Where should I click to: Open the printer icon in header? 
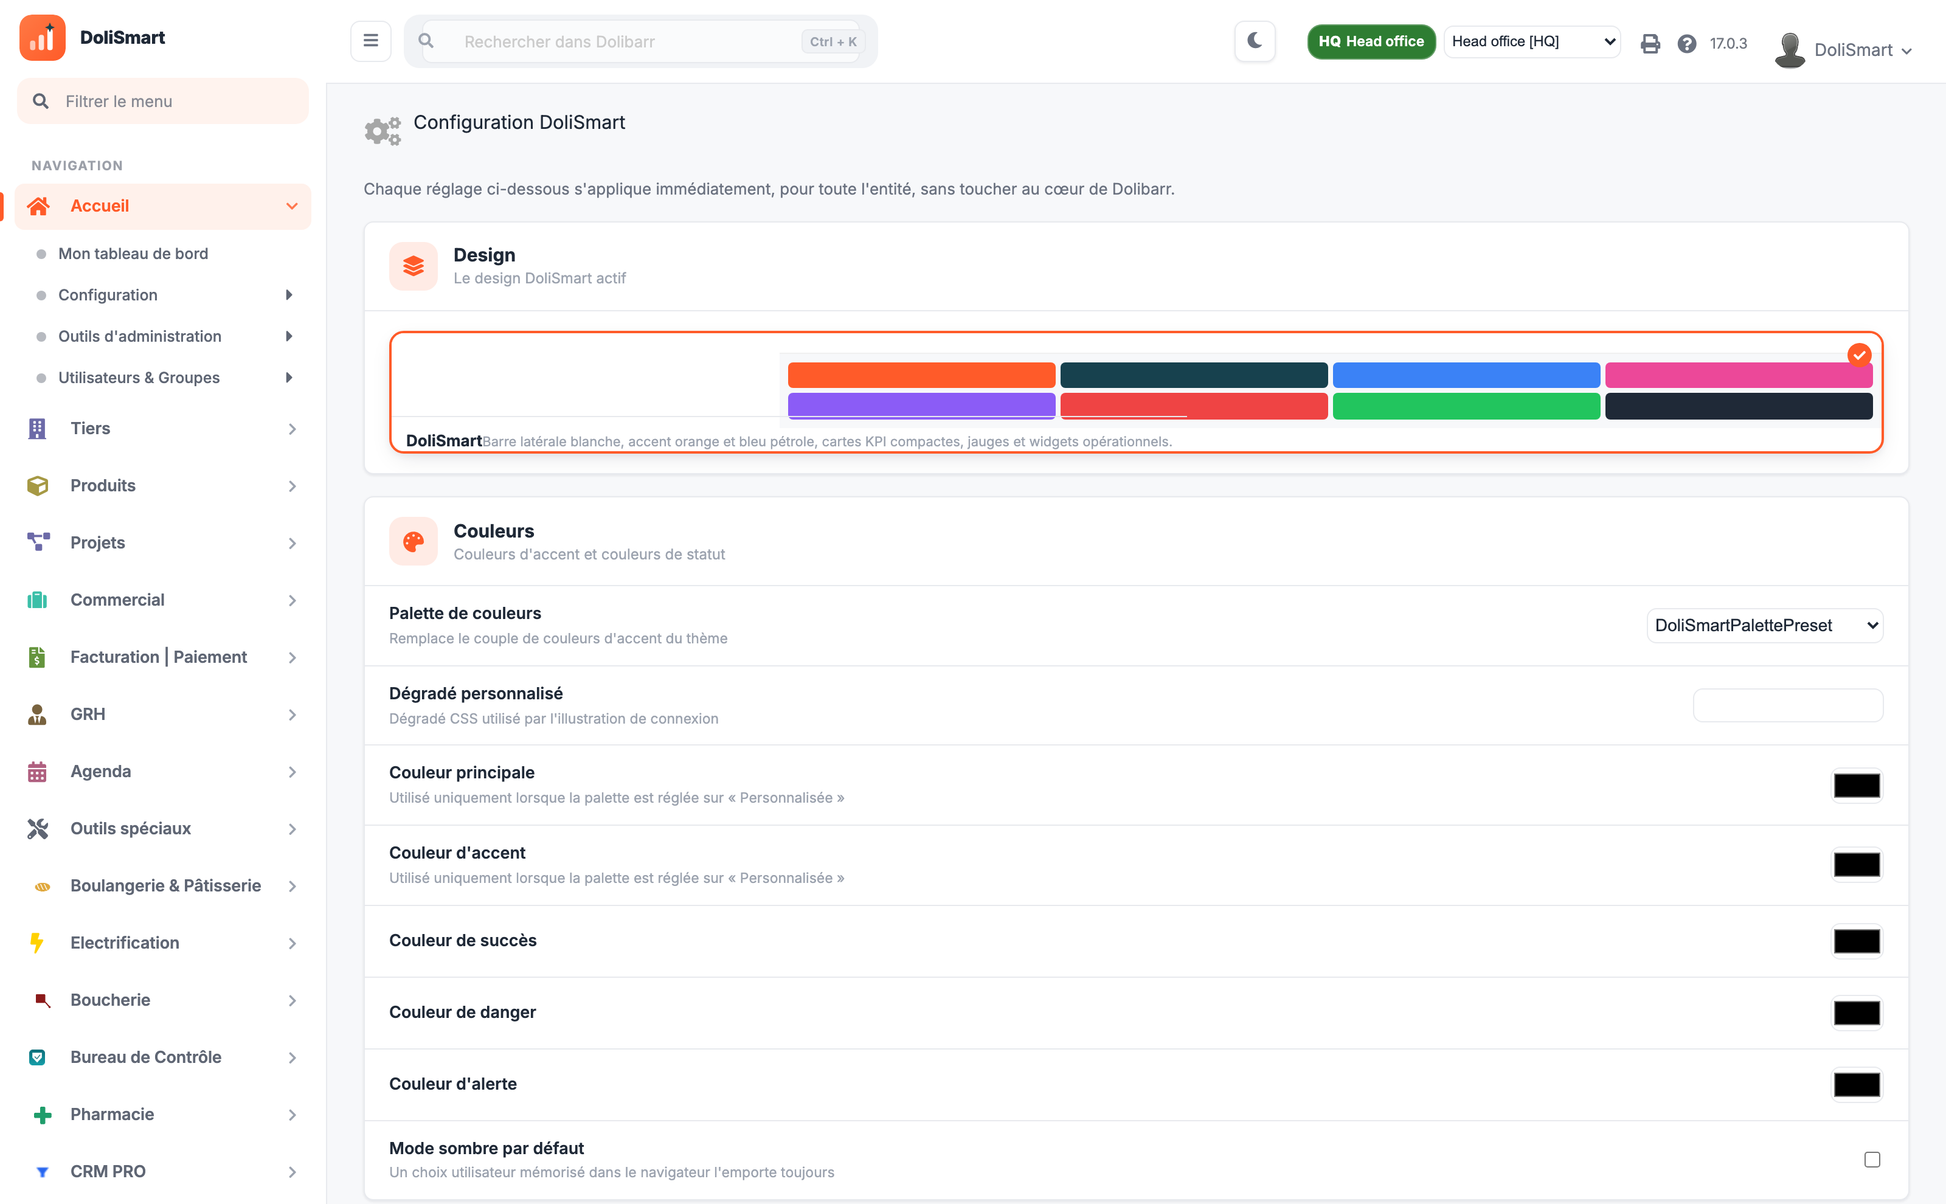(1650, 43)
